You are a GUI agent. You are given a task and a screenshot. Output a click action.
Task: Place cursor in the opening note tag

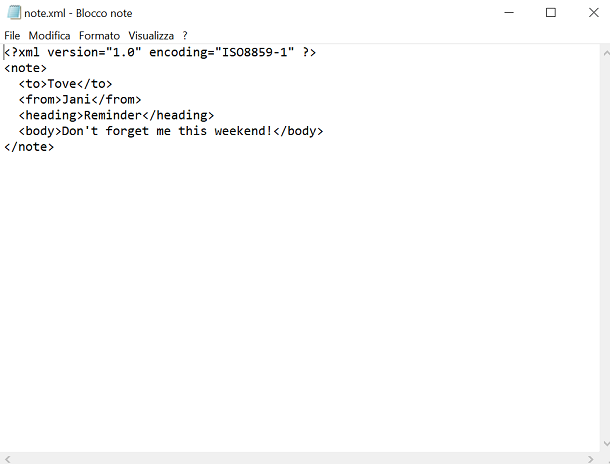pyautogui.click(x=25, y=68)
